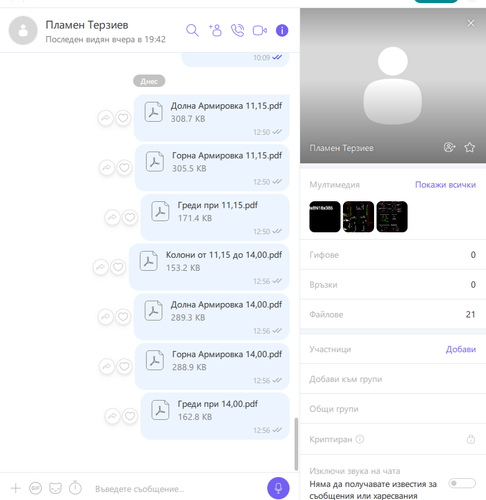Like the Греди при 14,00.pdf message
Screen dimensions: 486x500
pyautogui.click(x=130, y=416)
